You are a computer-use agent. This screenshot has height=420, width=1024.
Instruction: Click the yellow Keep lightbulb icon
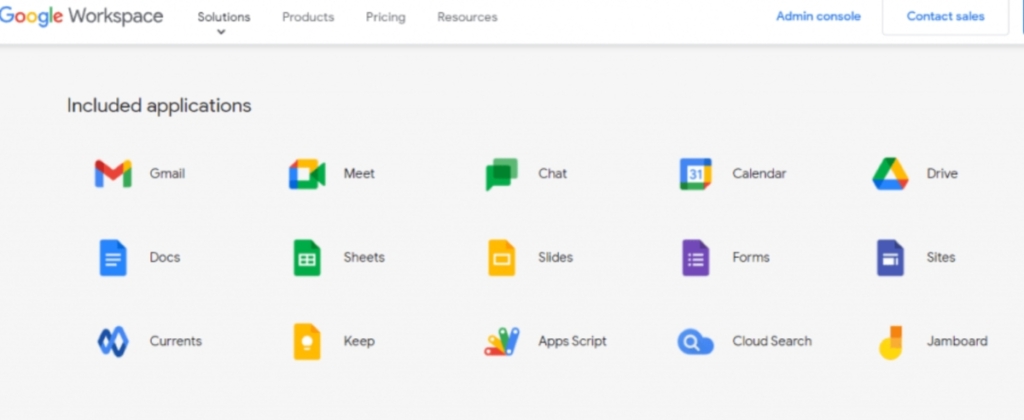307,342
